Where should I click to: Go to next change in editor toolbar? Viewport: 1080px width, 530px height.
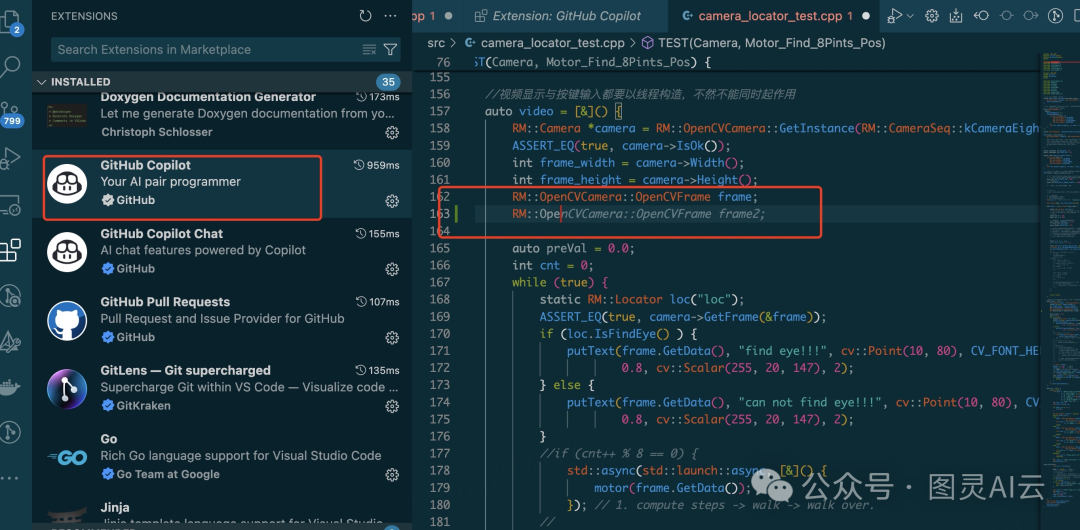tap(1030, 16)
